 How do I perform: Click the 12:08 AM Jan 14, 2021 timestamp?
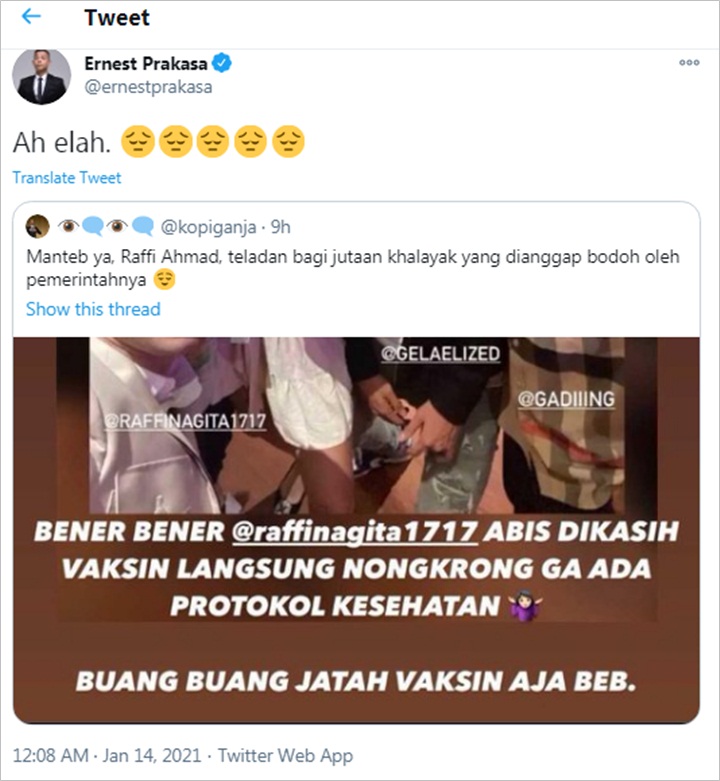click(107, 755)
